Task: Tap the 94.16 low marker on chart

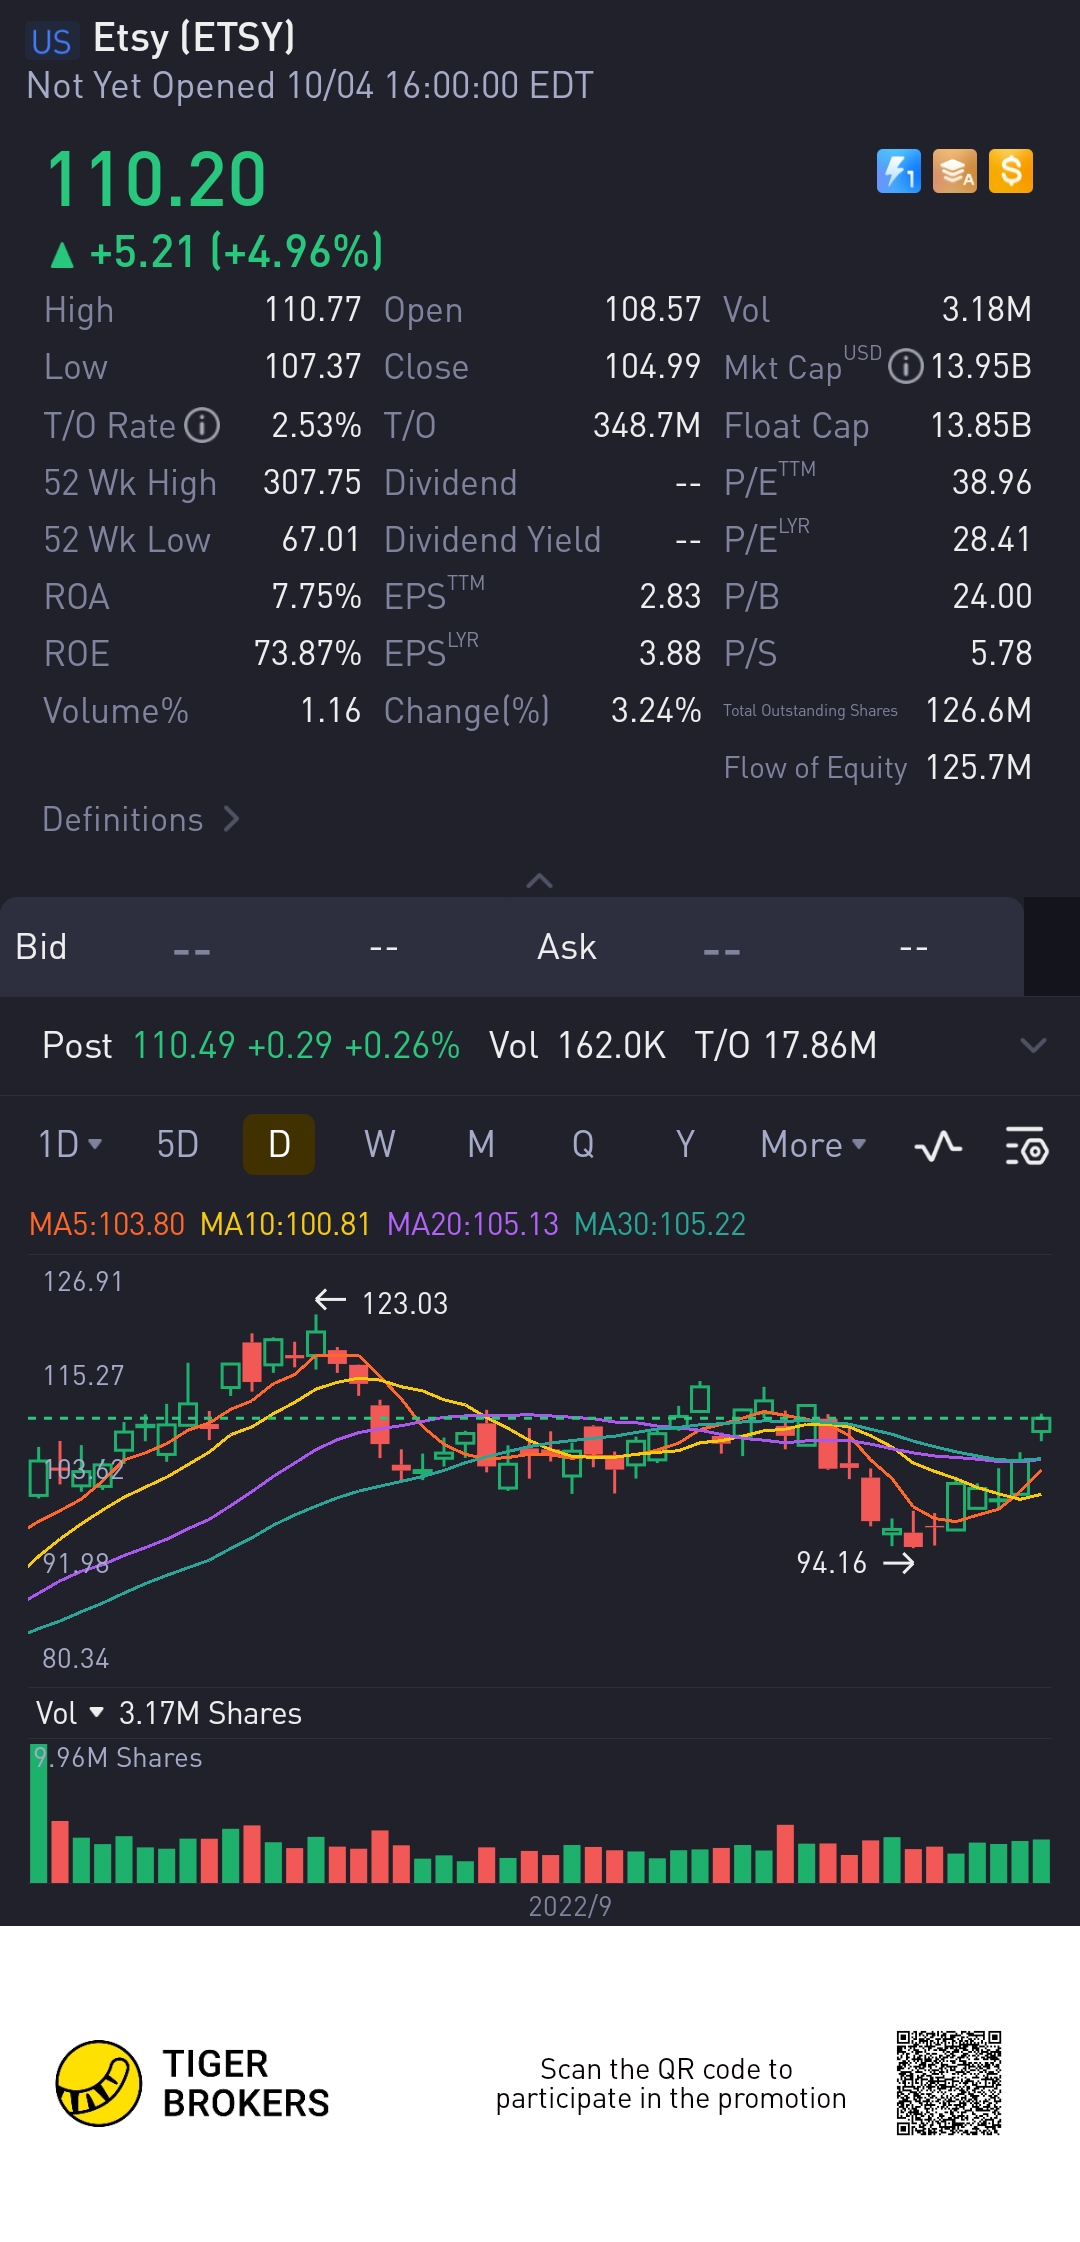Action: [832, 1563]
